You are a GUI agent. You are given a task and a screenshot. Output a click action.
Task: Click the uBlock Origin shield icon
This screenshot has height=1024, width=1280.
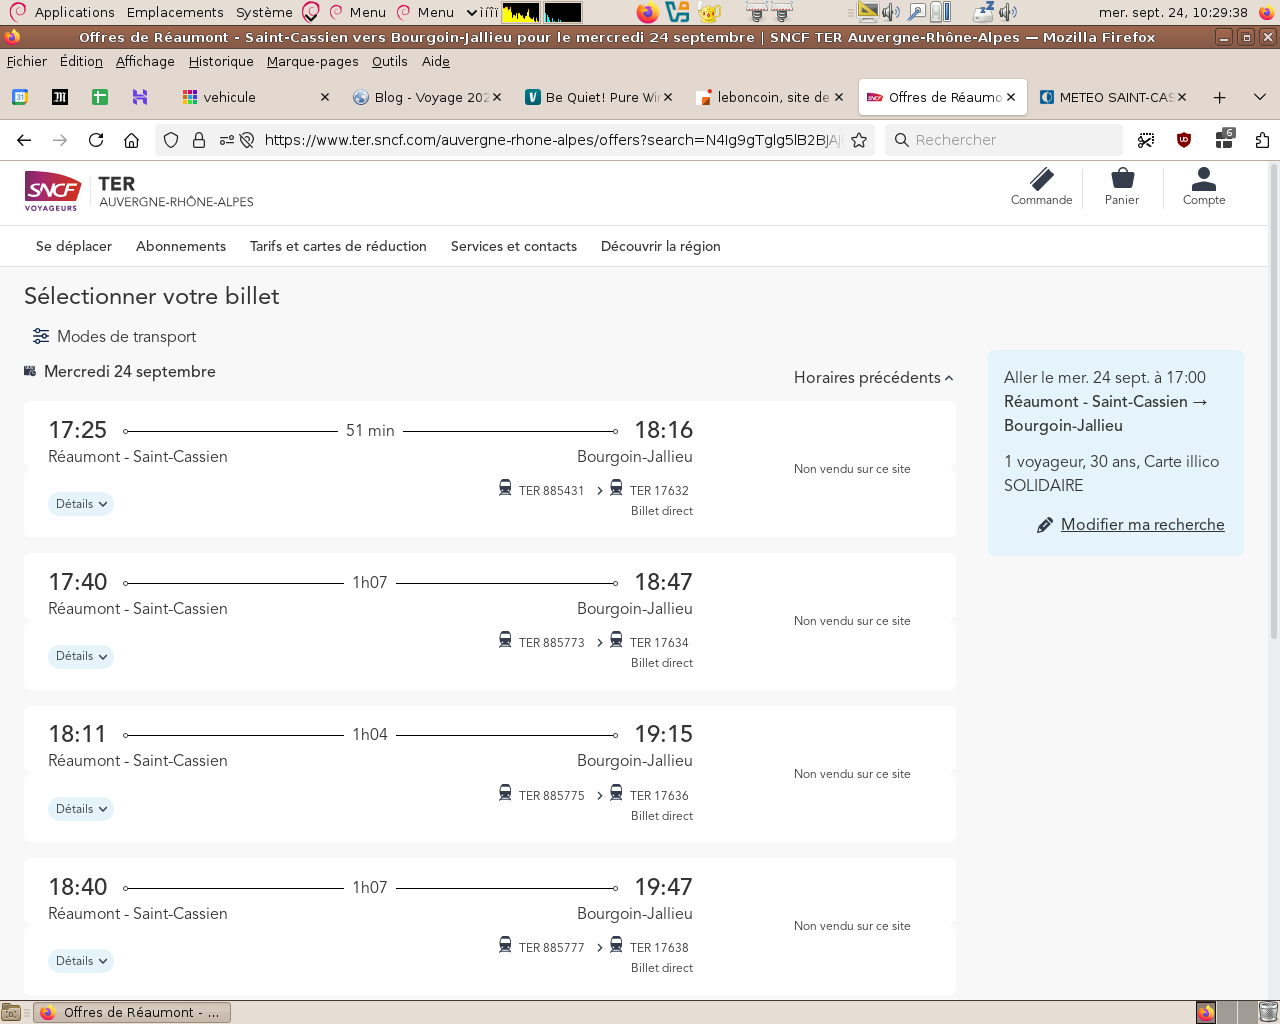coord(1184,140)
